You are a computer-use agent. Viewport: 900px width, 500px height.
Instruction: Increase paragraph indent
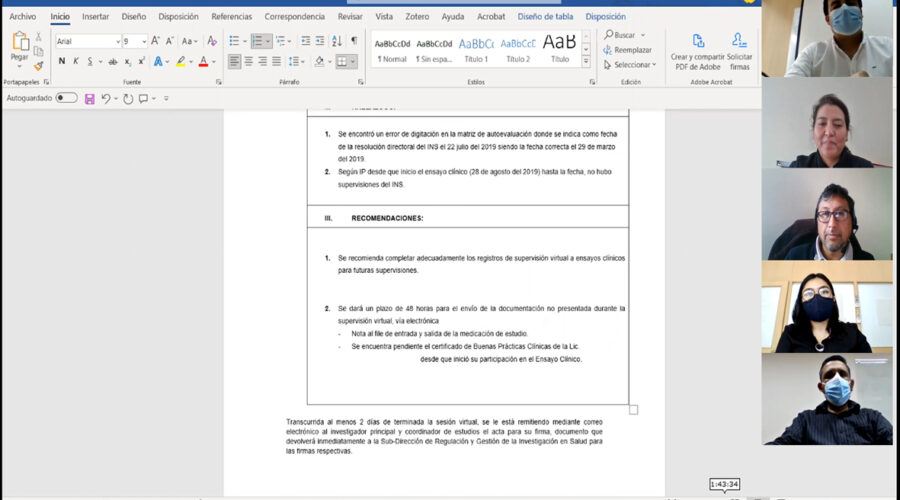tap(320, 41)
